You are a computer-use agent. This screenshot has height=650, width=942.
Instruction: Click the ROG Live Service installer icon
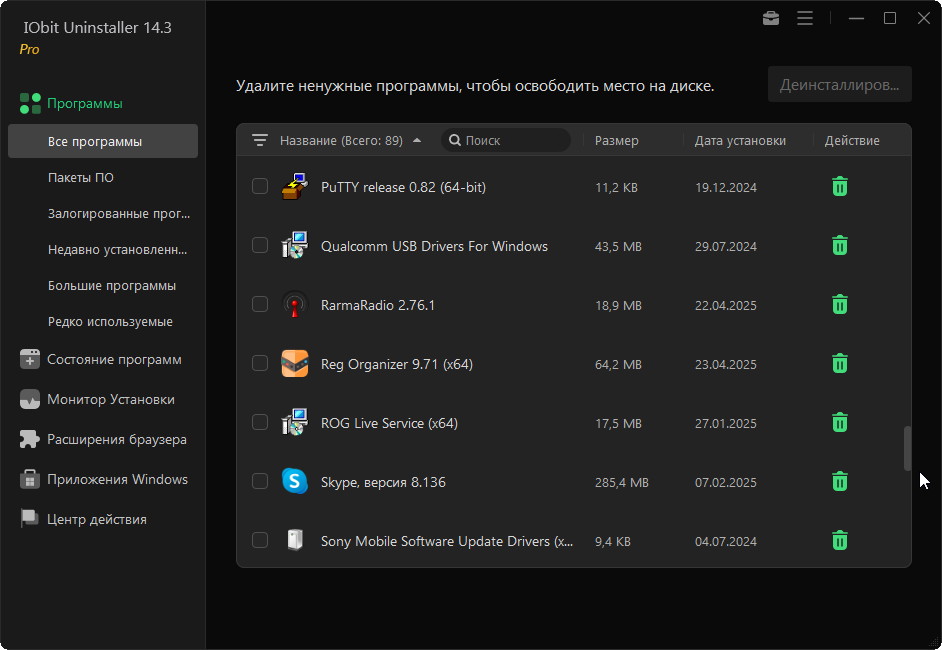point(294,422)
